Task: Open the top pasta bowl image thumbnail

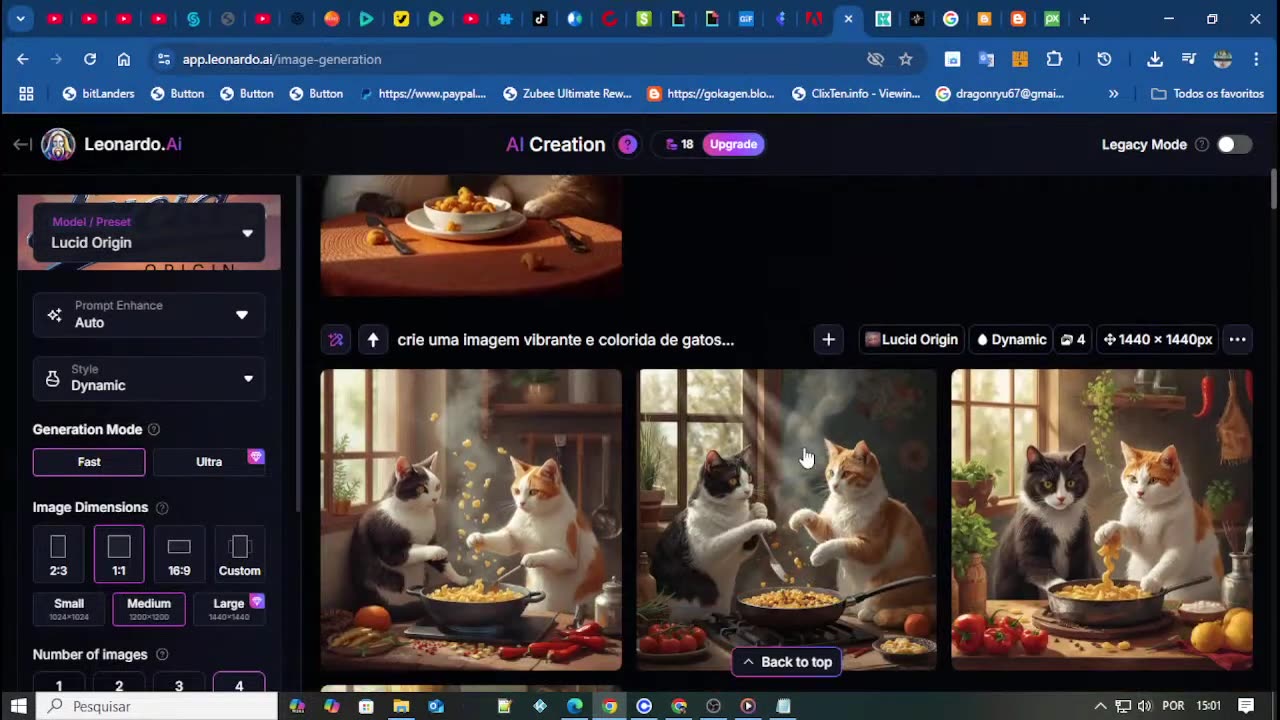Action: [x=471, y=236]
